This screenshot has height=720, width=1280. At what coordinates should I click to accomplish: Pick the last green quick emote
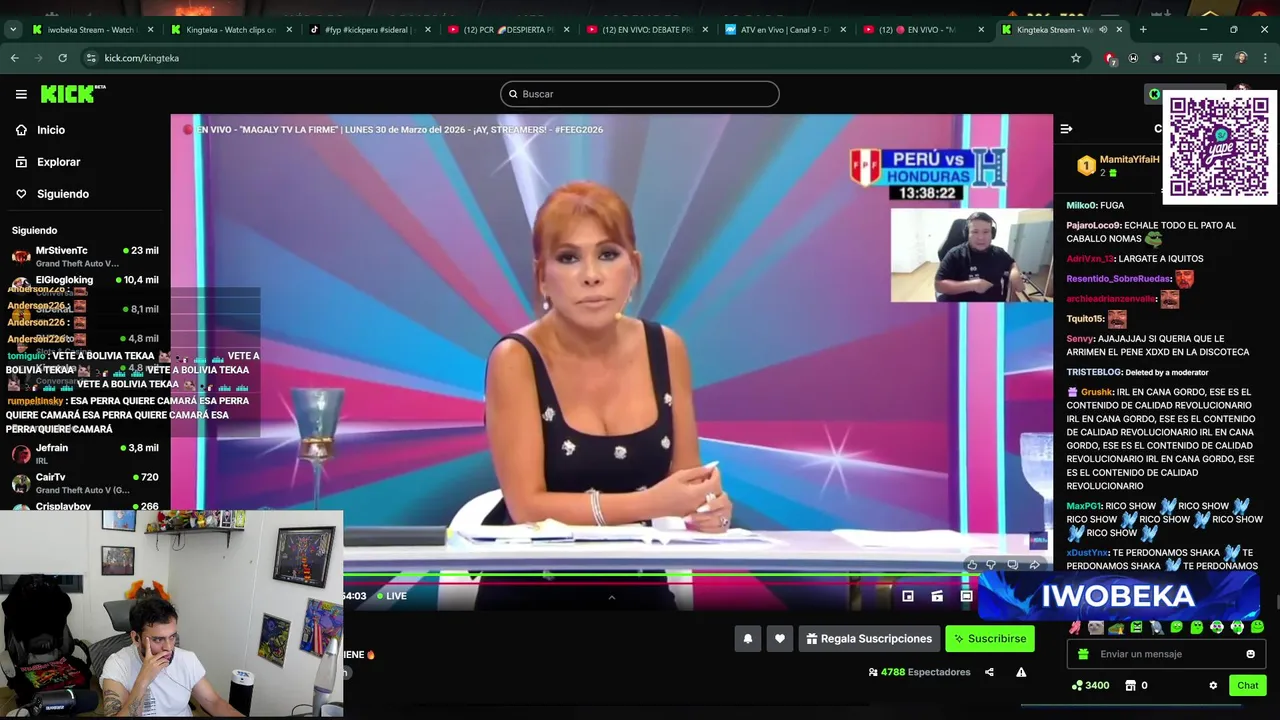(x=1257, y=627)
